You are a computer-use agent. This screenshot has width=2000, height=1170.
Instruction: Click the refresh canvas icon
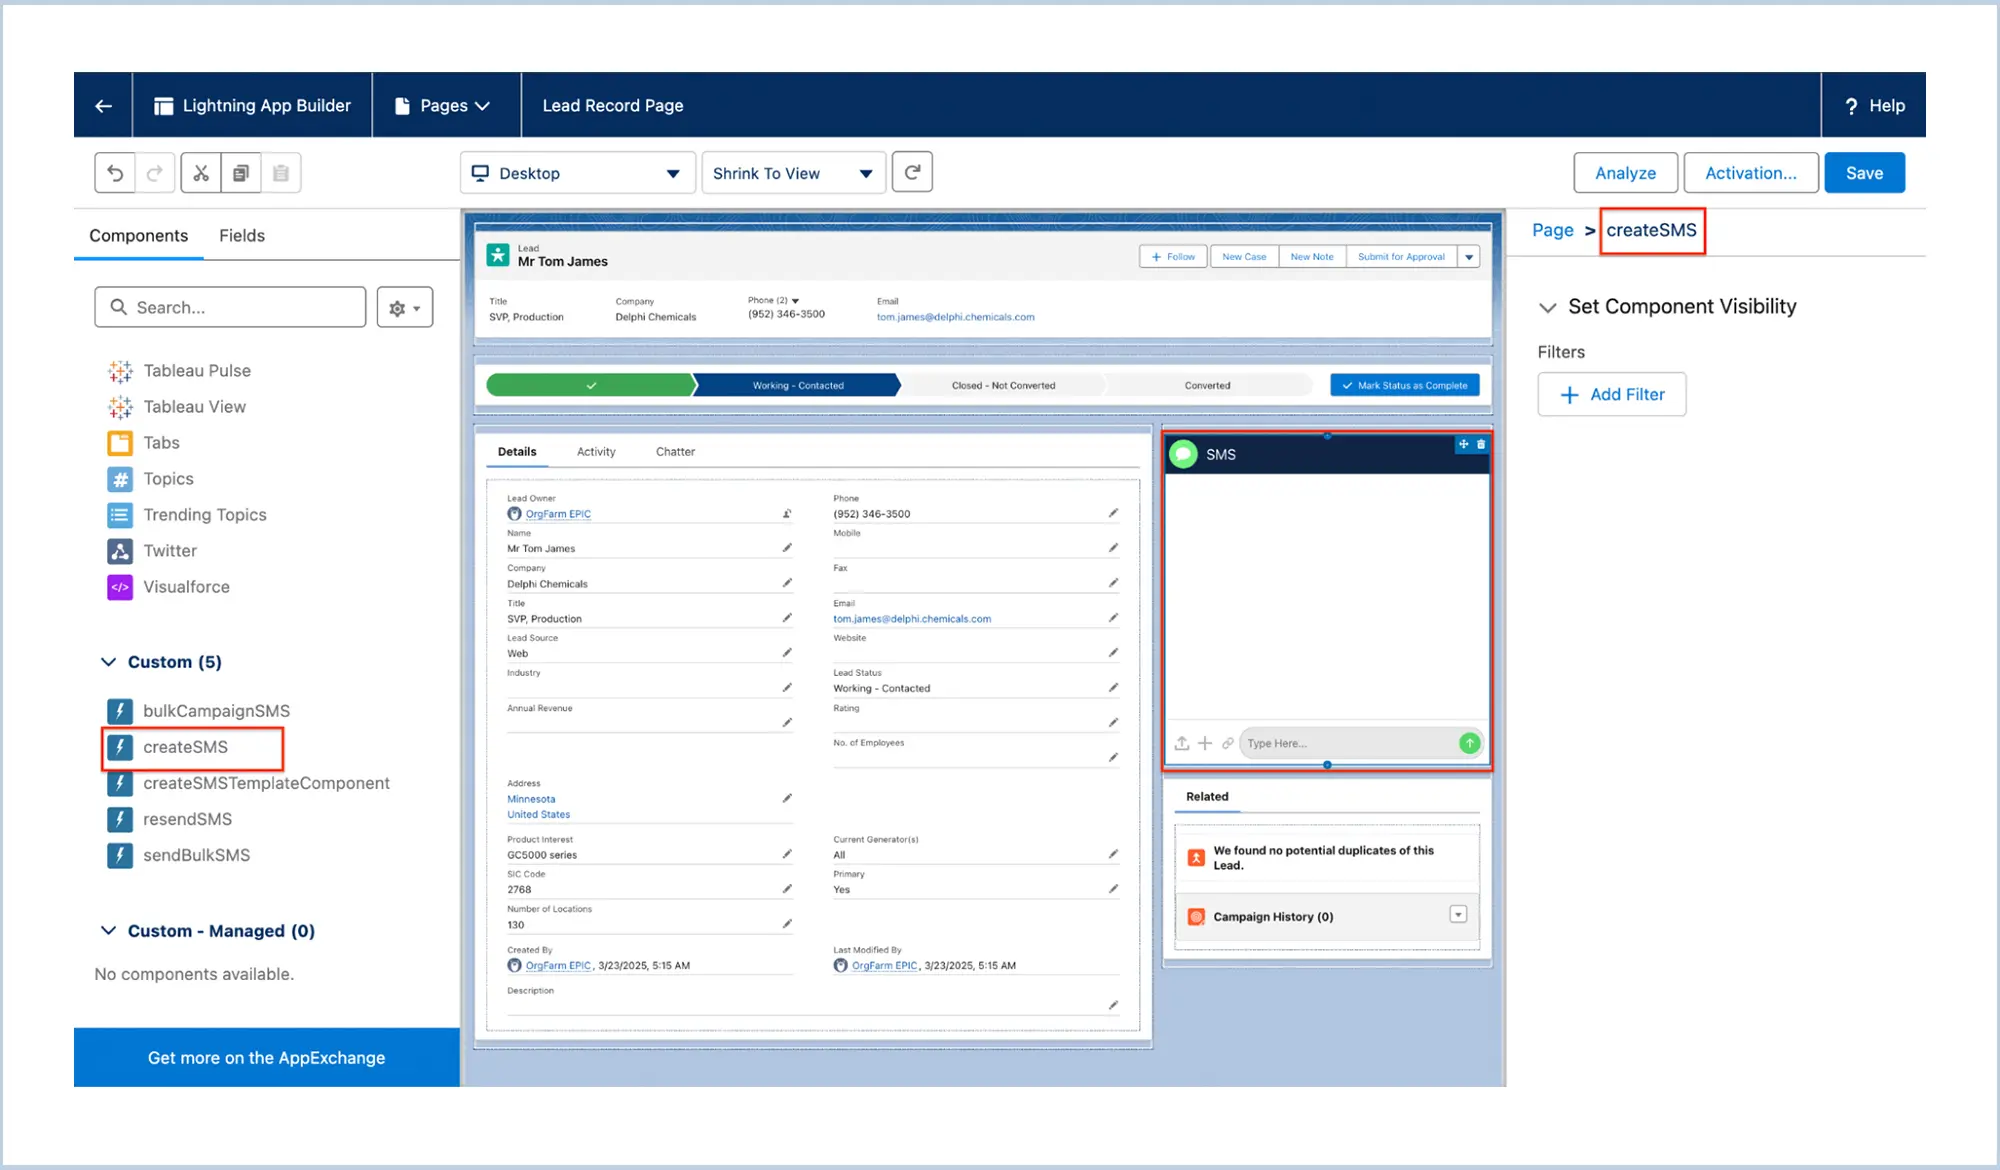tap(912, 172)
